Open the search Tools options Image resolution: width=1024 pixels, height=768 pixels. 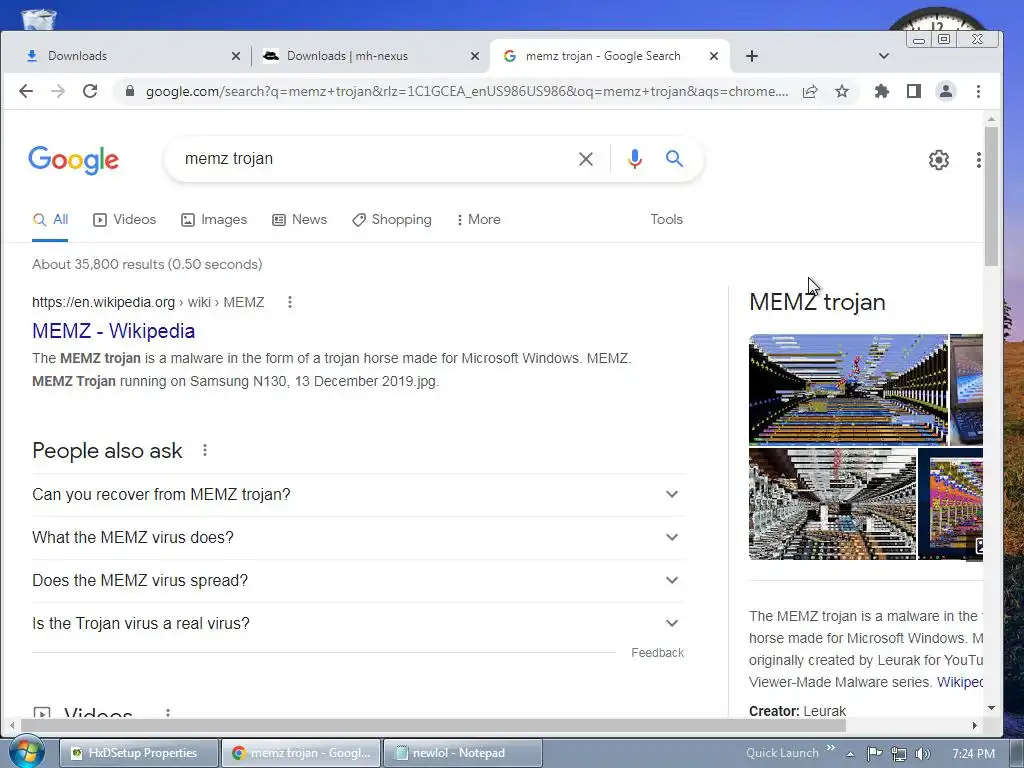666,219
